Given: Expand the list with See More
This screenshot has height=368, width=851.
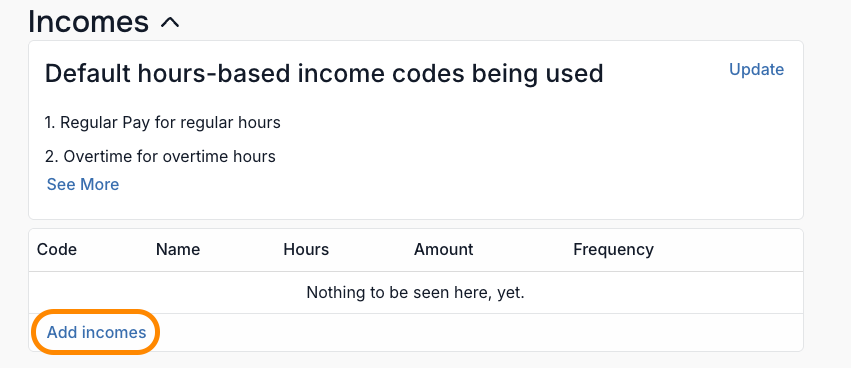Looking at the screenshot, I should (x=83, y=185).
